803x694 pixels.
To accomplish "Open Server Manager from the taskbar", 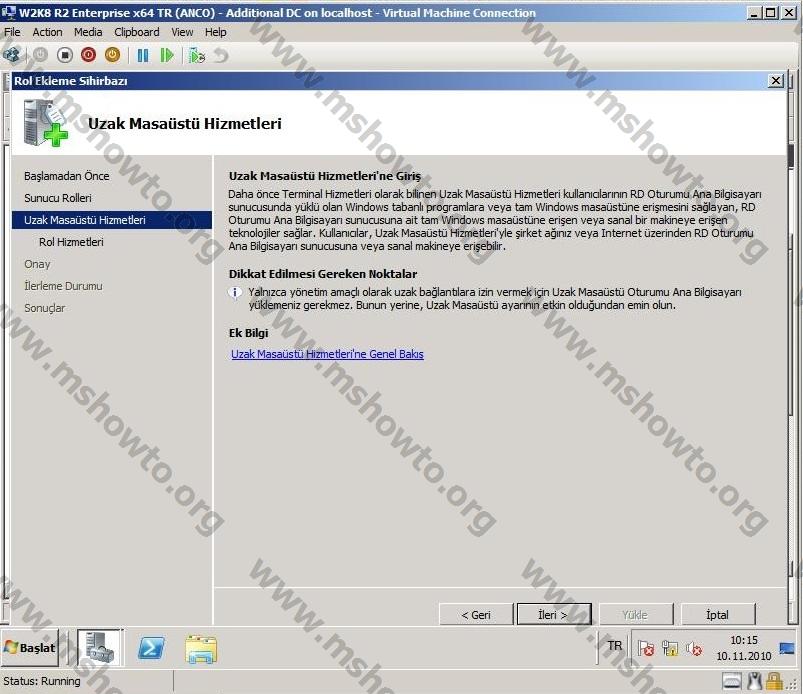I will [x=100, y=648].
